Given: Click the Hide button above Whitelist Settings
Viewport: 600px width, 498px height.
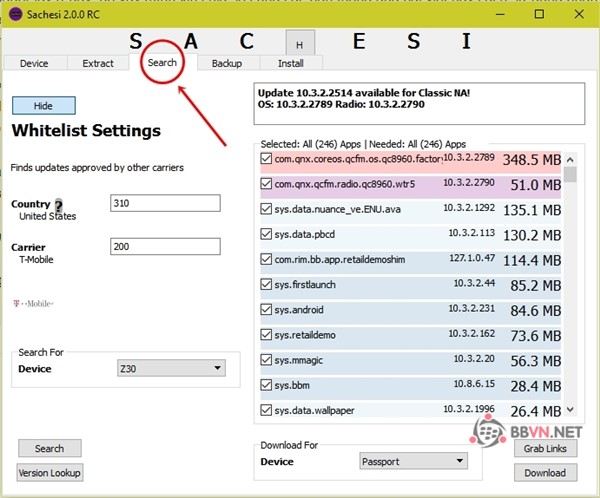Looking at the screenshot, I should 43,106.
